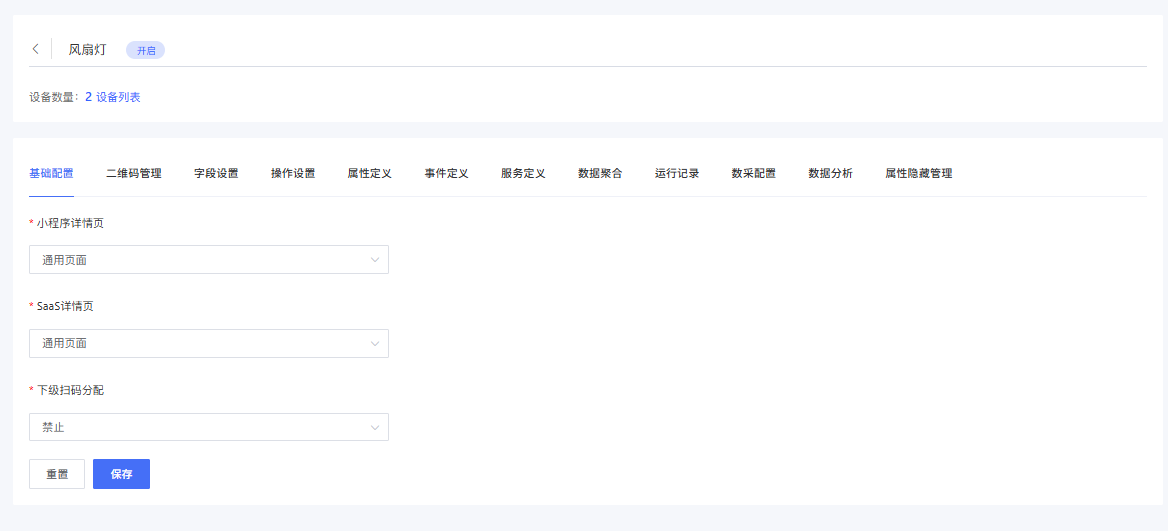Go to the 操作设置 tab
The image size is (1168, 531).
pyautogui.click(x=293, y=173)
